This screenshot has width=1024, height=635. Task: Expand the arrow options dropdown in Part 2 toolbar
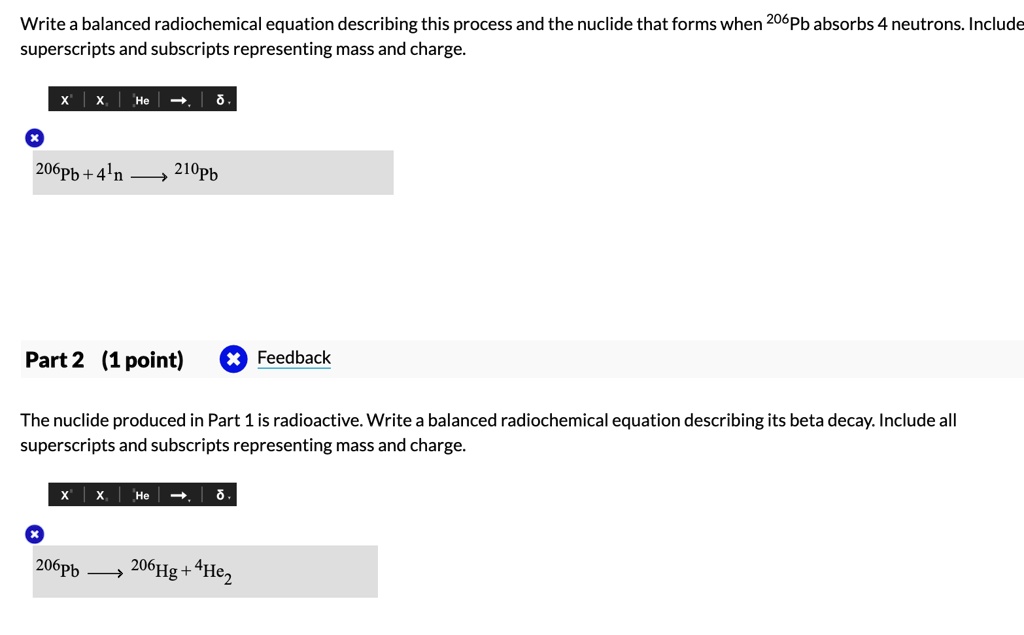(x=189, y=497)
